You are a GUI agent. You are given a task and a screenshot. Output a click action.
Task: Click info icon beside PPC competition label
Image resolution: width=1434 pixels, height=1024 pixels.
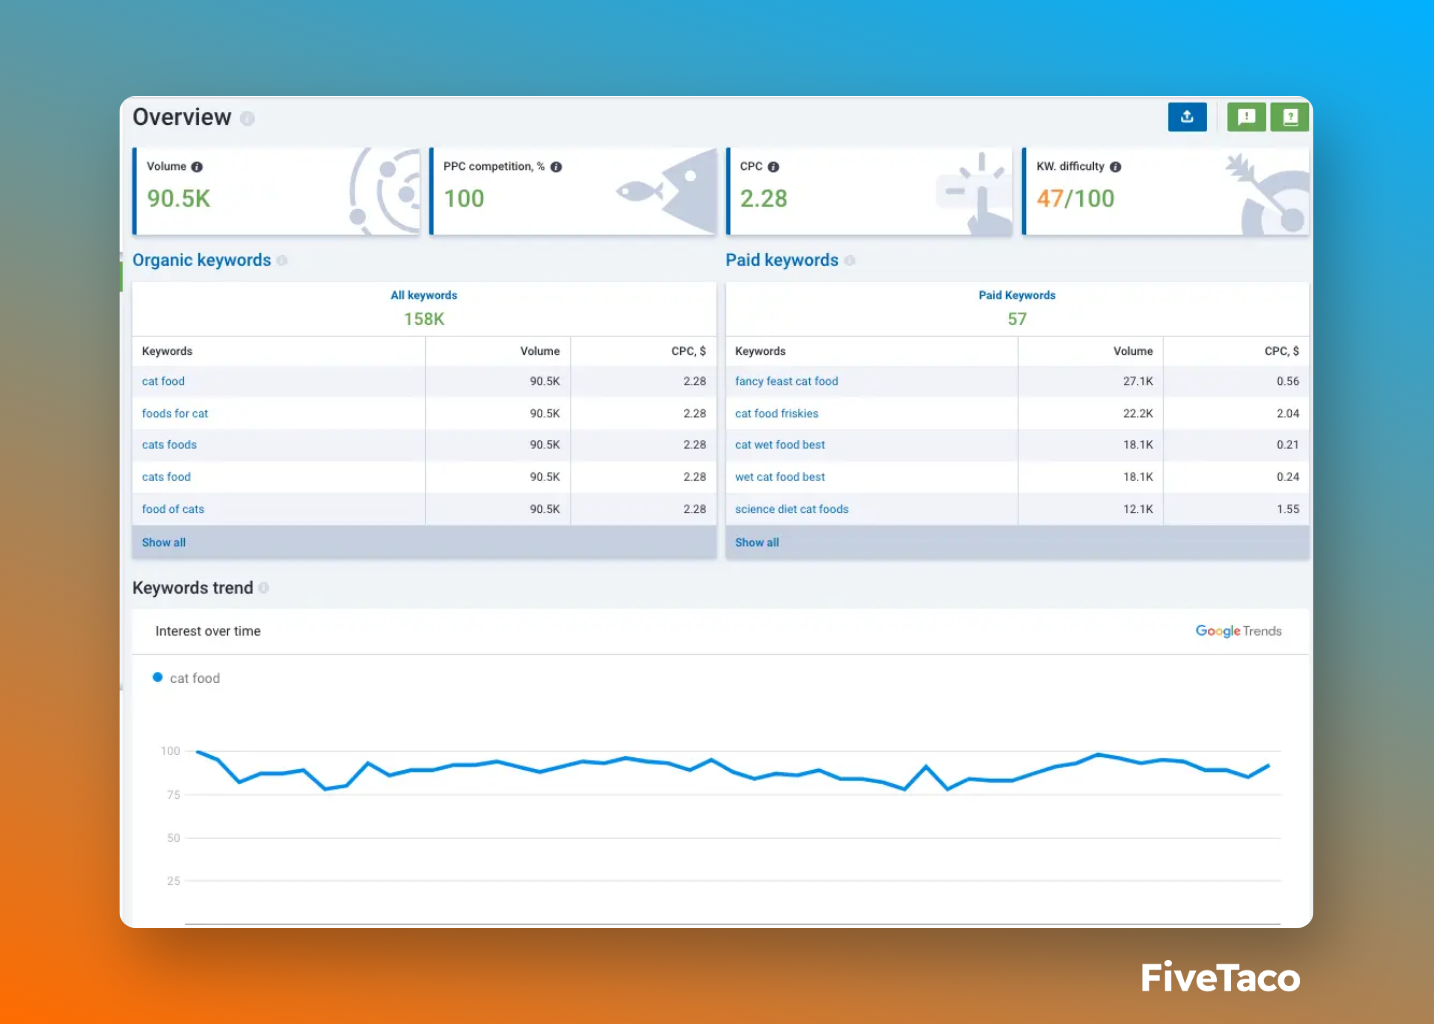click(556, 167)
